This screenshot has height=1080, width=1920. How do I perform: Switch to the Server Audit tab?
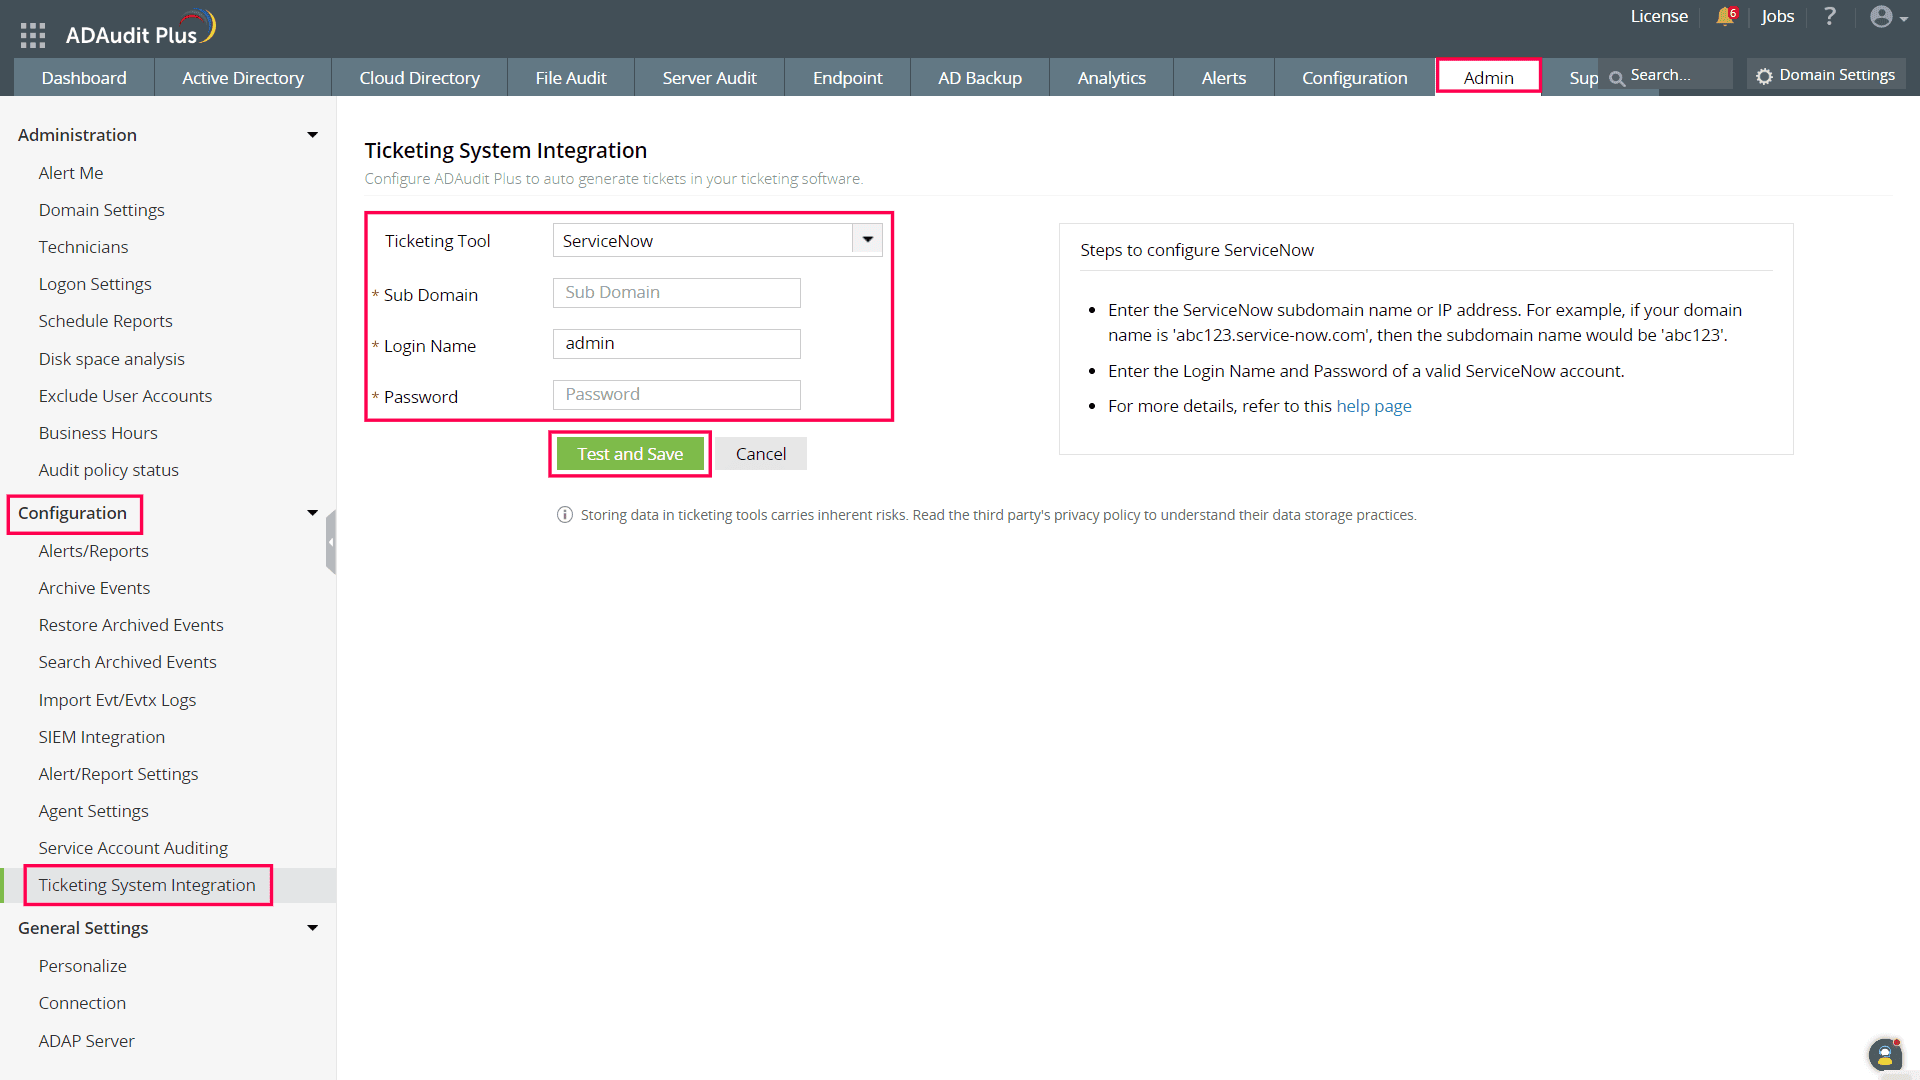(x=709, y=78)
